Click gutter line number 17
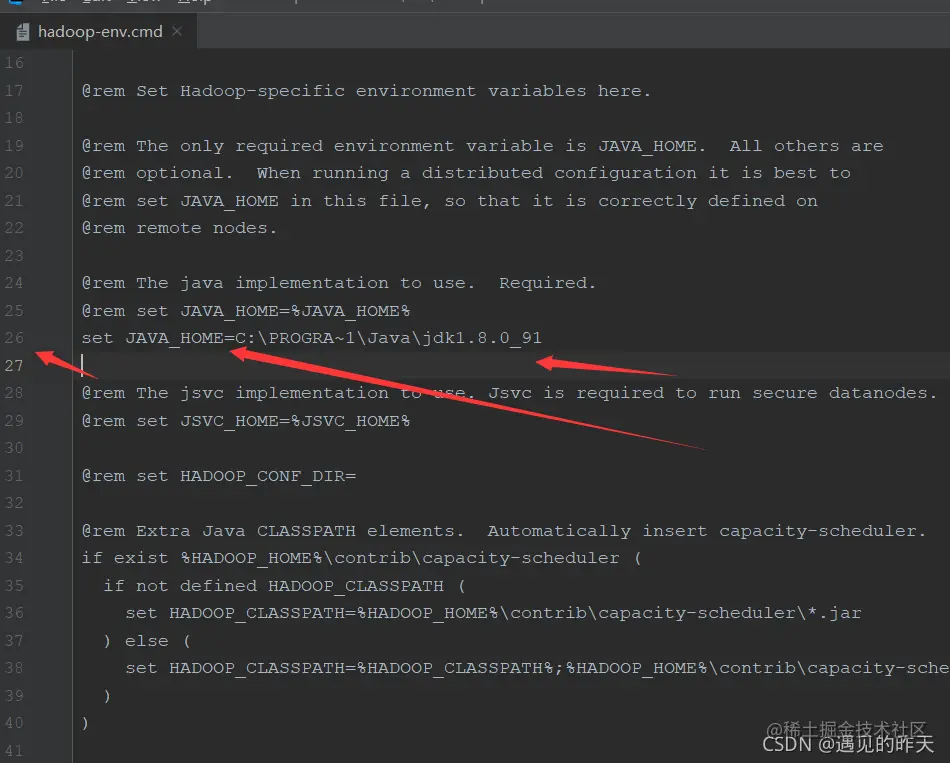 pyautogui.click(x=14, y=91)
